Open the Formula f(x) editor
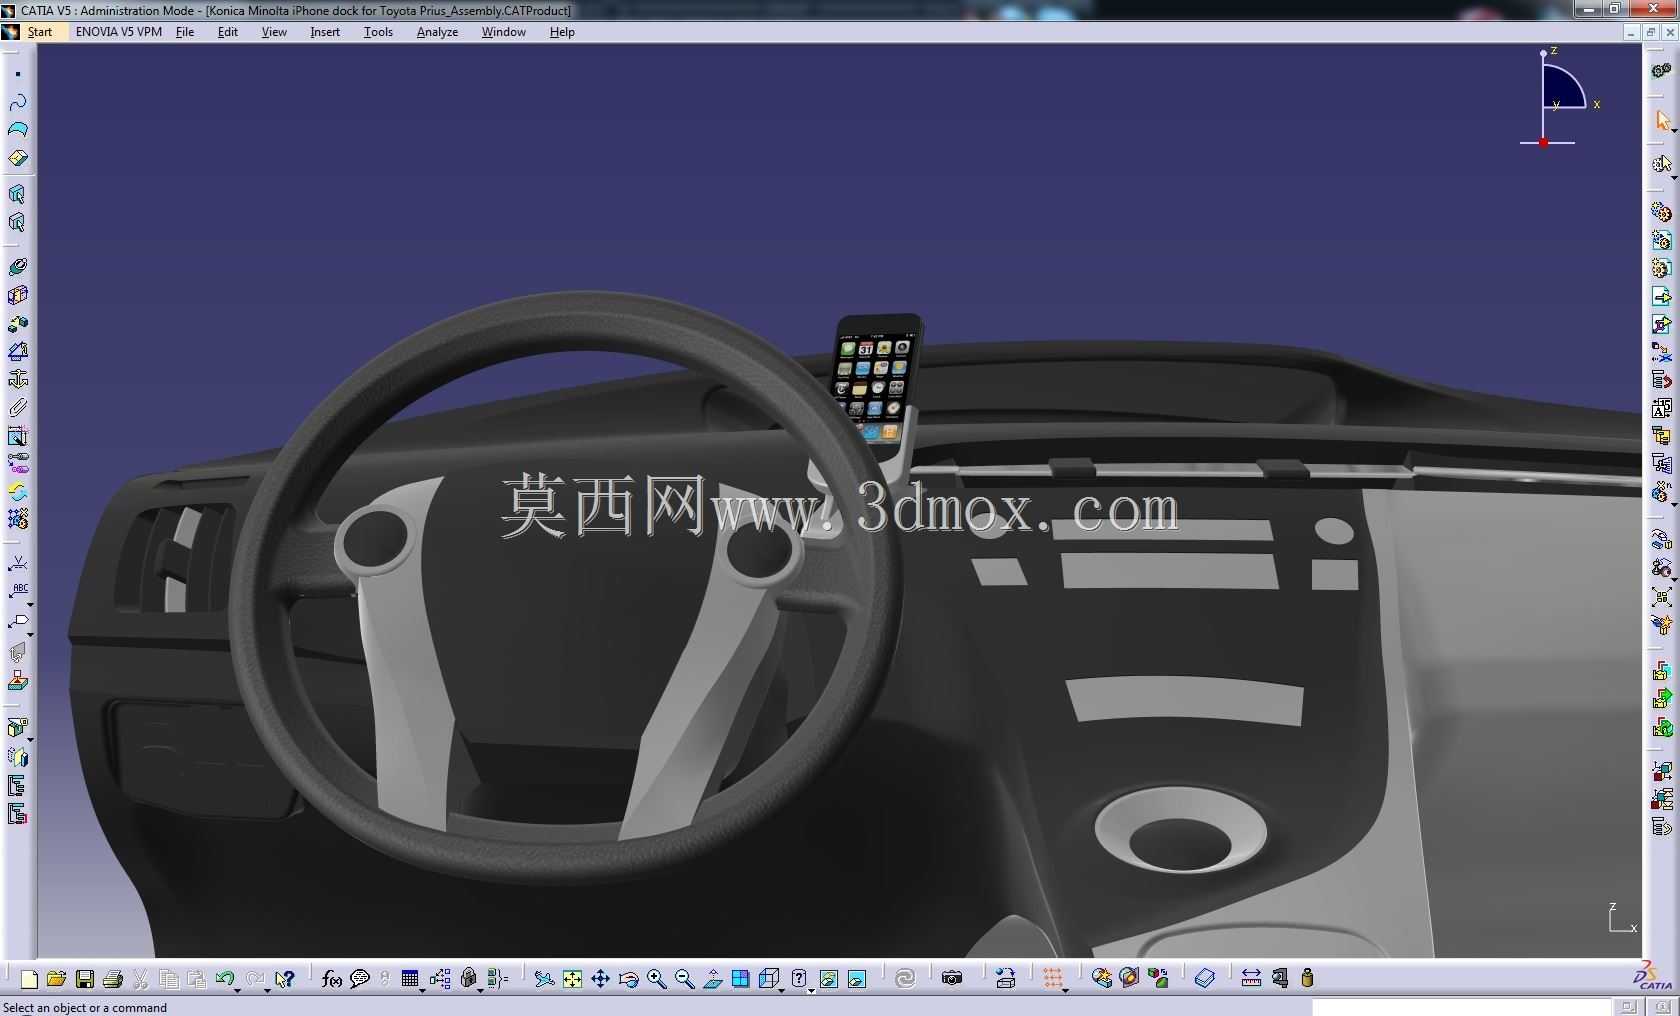The width and height of the screenshot is (1680, 1016). pyautogui.click(x=332, y=979)
